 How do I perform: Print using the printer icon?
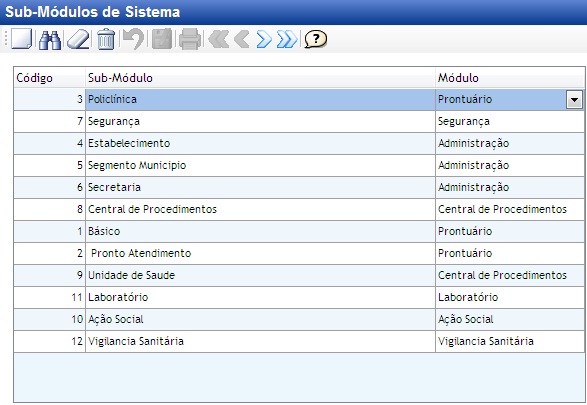tap(190, 39)
